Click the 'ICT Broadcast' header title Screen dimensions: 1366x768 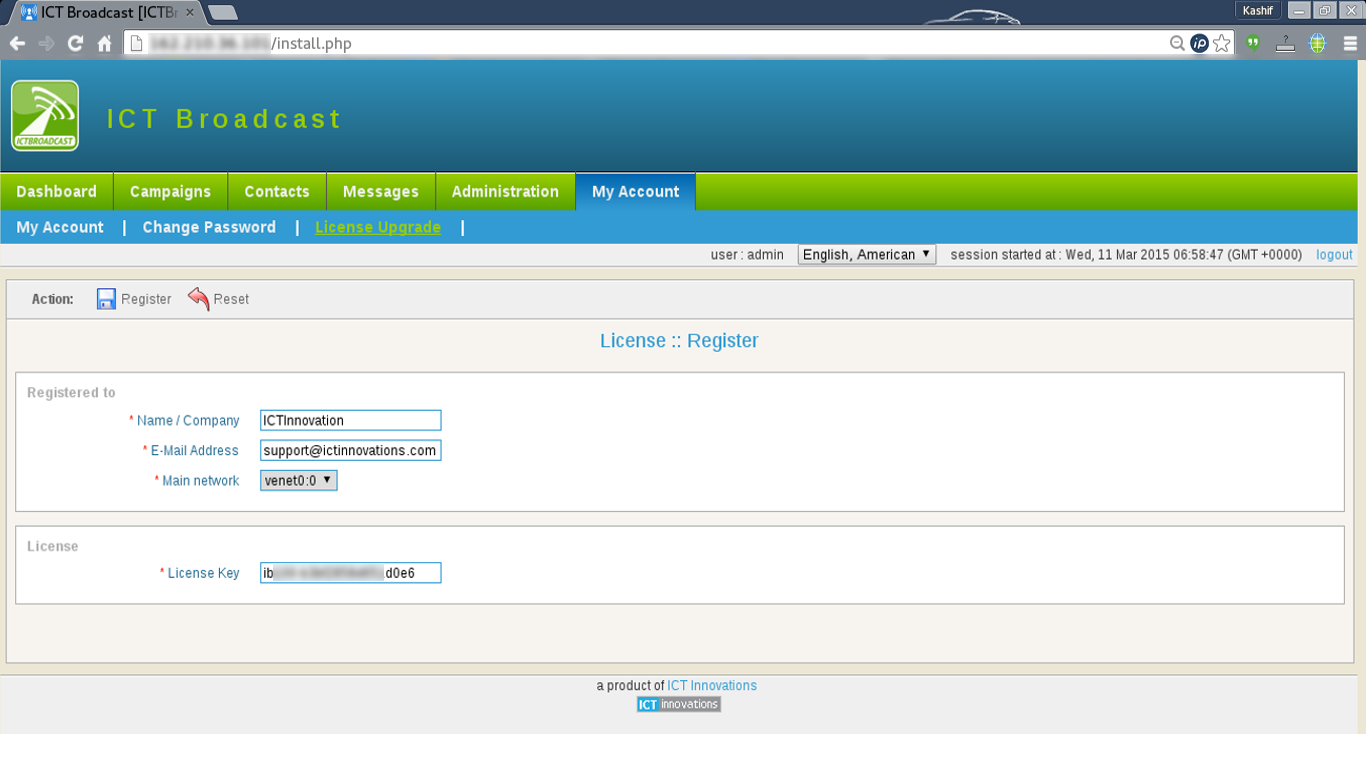(224, 119)
